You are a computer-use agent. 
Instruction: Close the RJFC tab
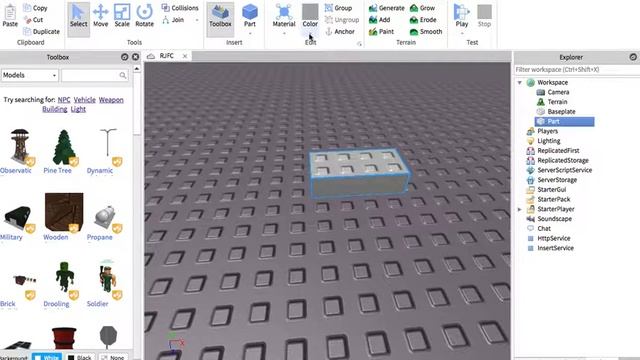coord(184,56)
